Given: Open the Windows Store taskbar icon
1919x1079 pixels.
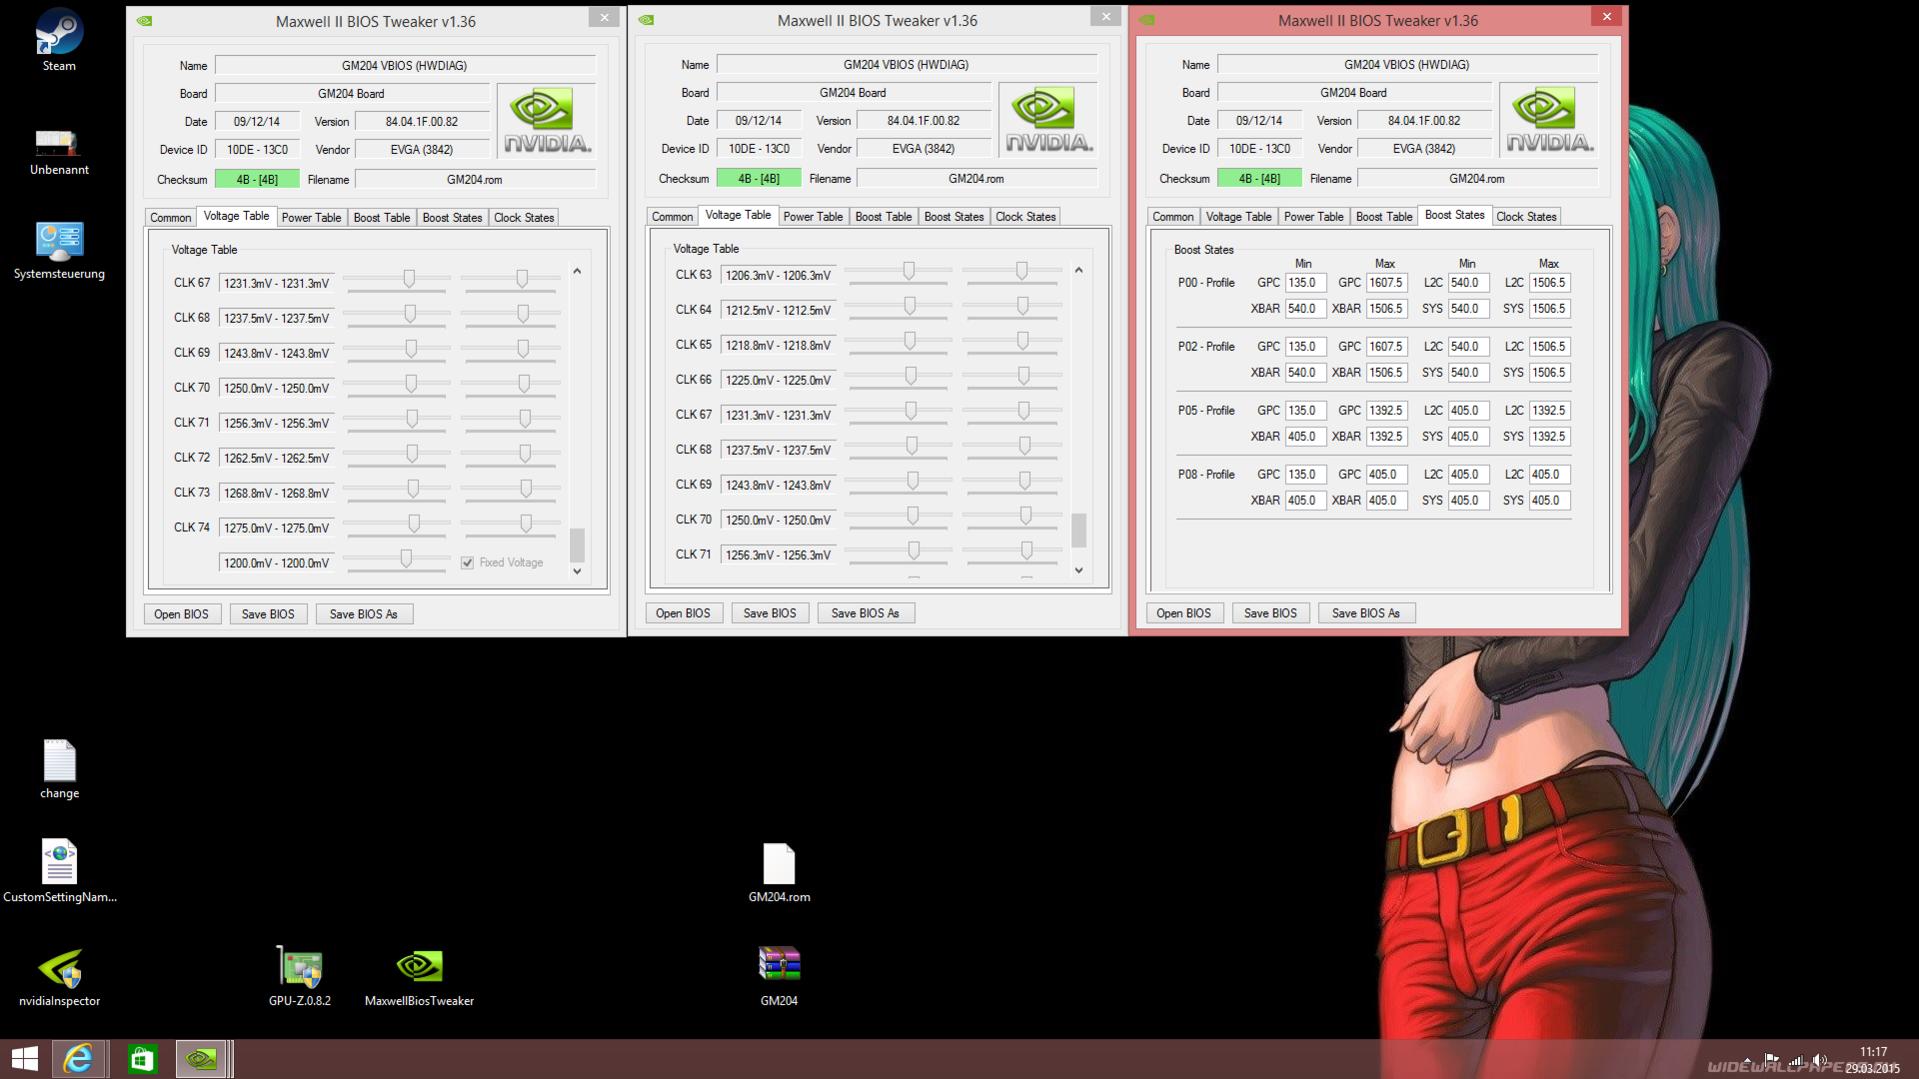Looking at the screenshot, I should pos(141,1059).
